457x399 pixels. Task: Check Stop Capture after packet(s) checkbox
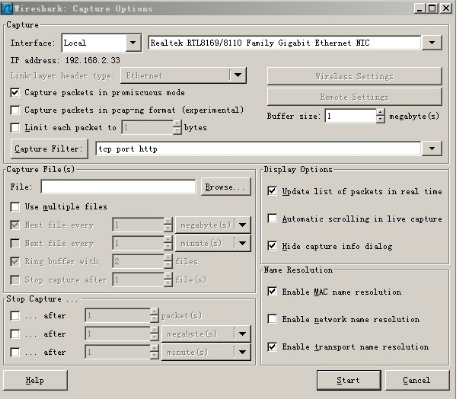point(15,315)
